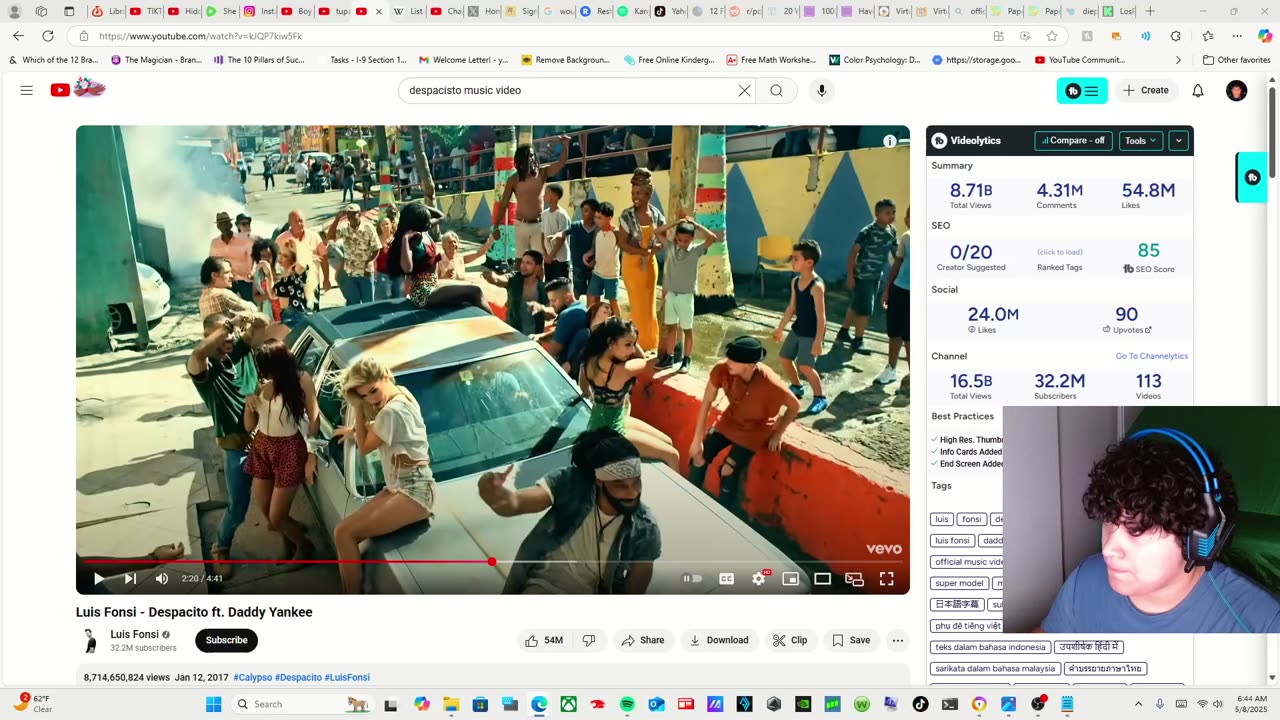Switch to theater mode

click(822, 578)
